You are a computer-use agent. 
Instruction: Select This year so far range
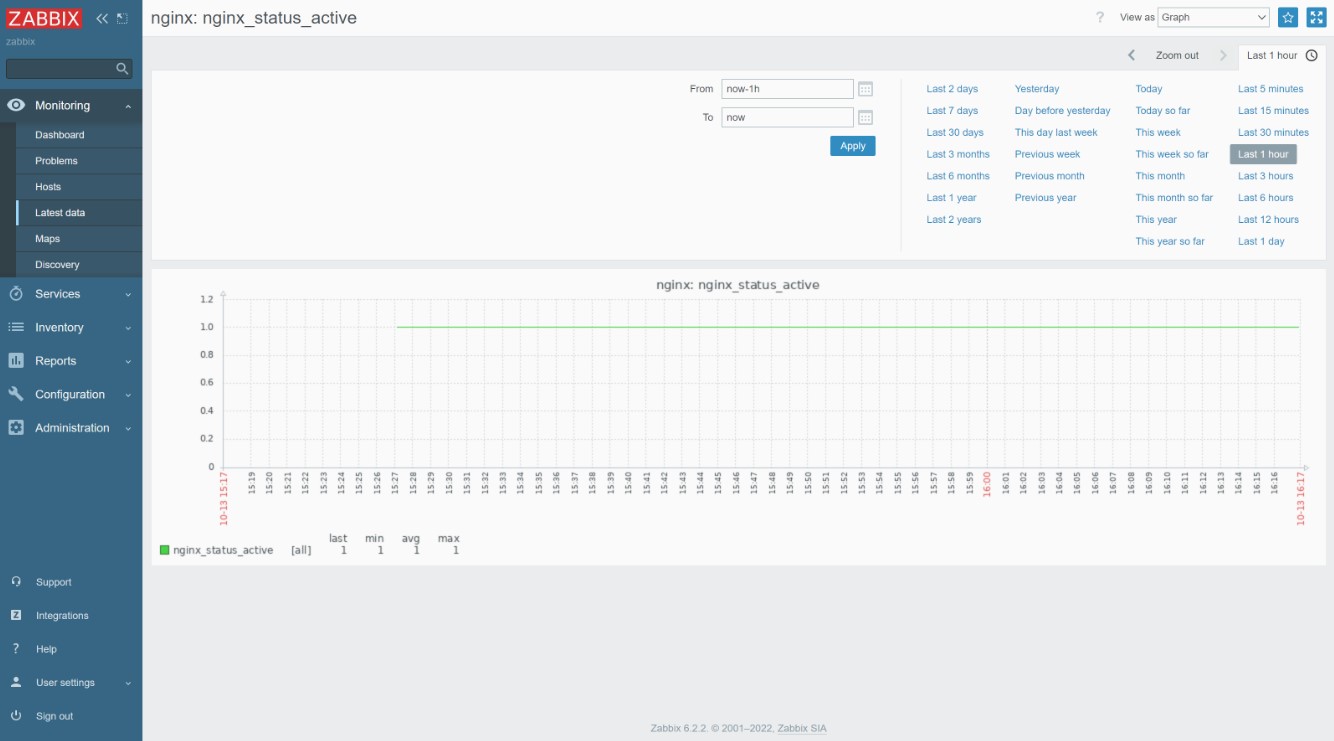[1170, 242]
